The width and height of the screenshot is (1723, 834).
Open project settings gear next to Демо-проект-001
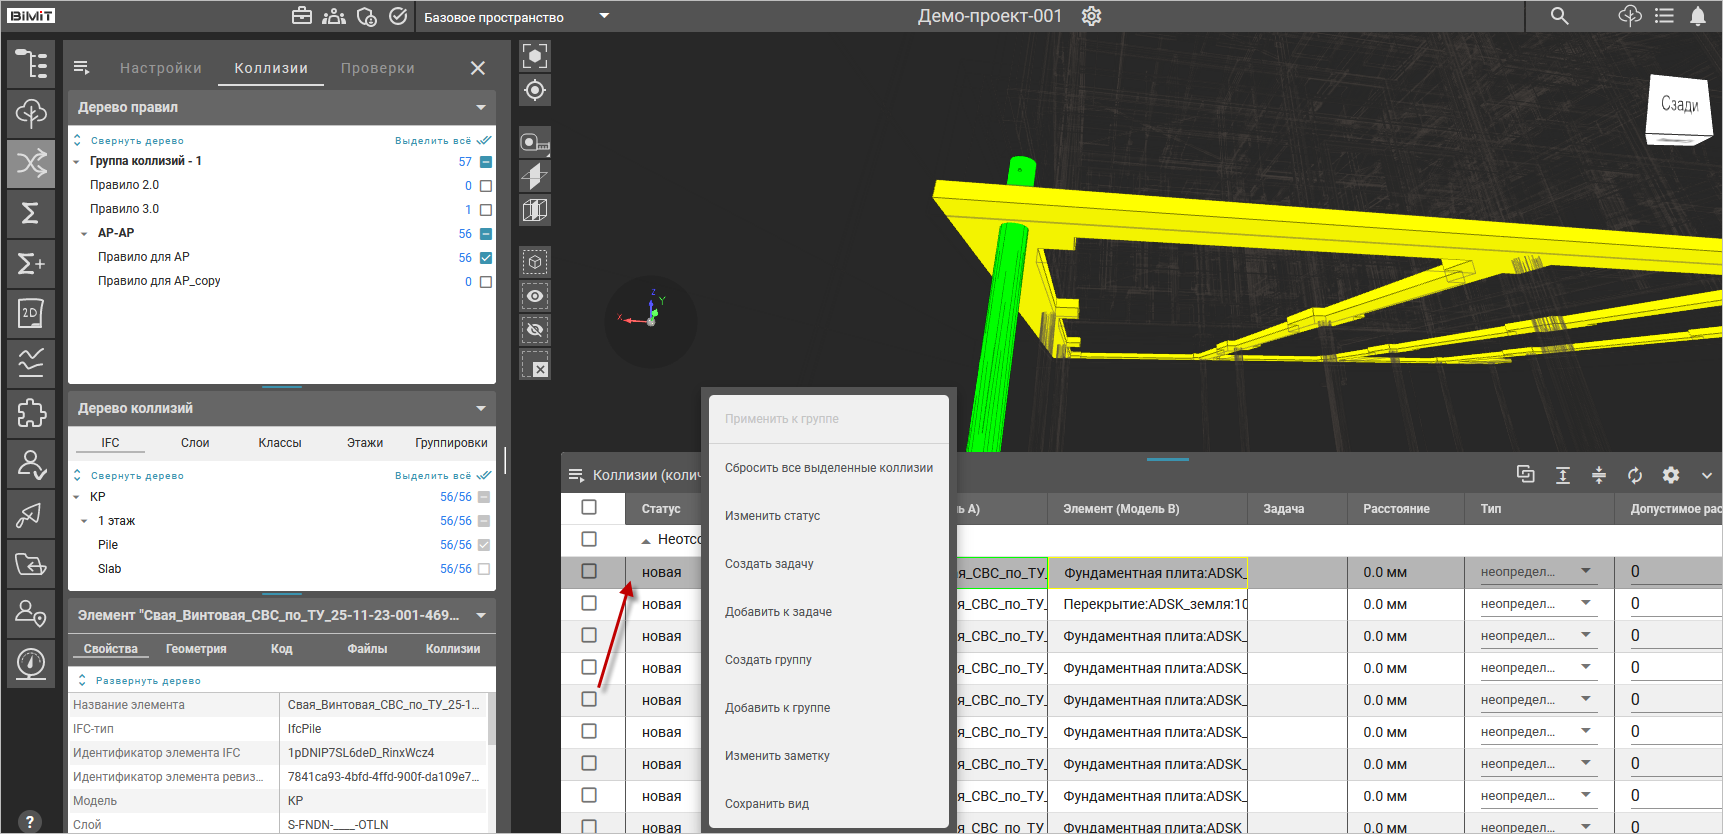click(x=1092, y=16)
